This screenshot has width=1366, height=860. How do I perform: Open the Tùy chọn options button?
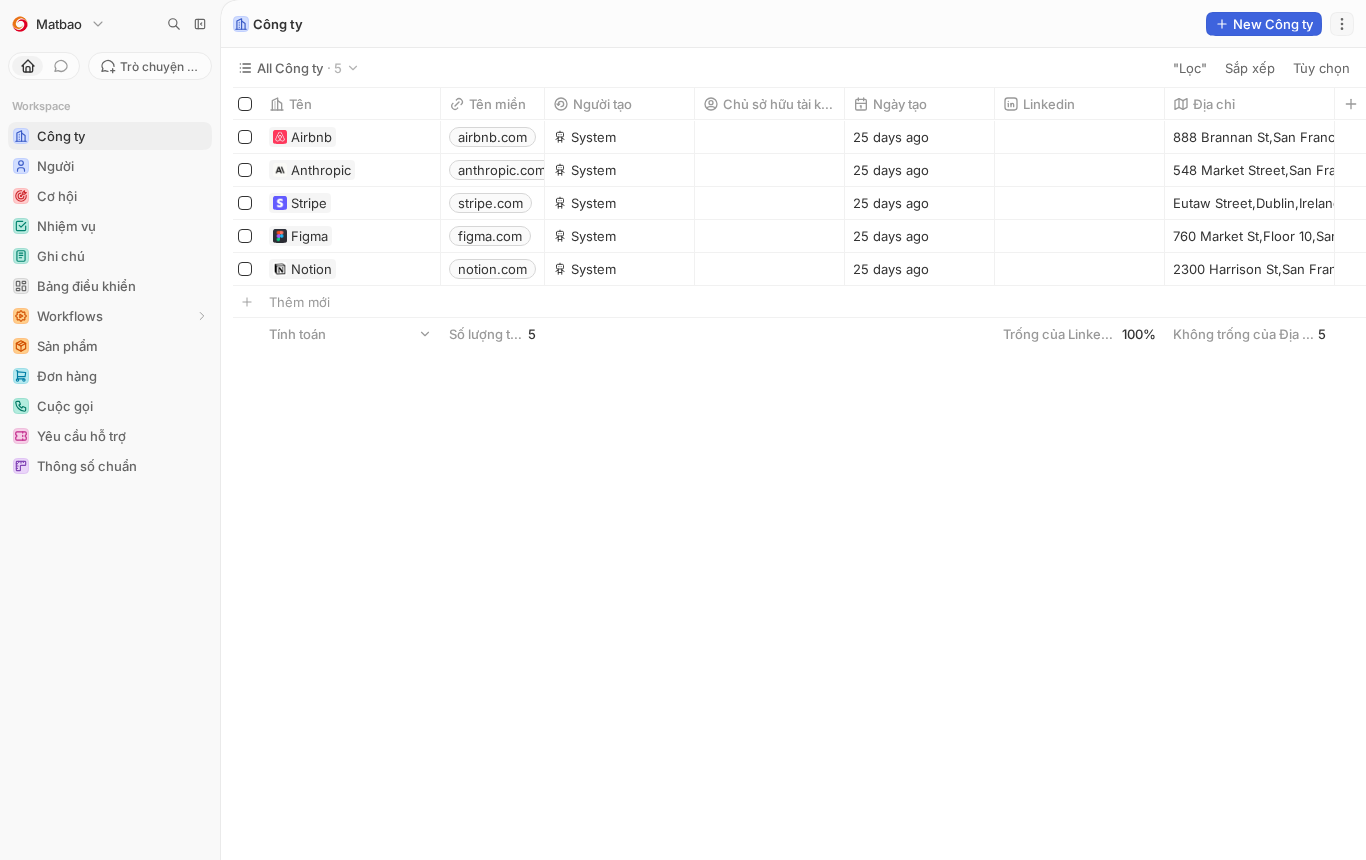coord(1321,68)
